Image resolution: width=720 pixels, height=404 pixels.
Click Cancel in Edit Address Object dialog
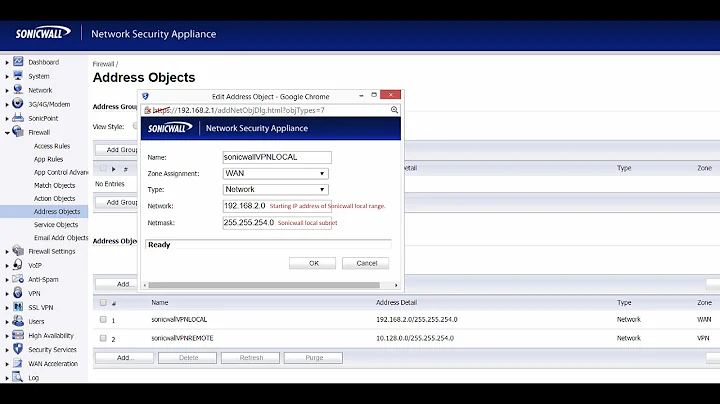tap(366, 263)
